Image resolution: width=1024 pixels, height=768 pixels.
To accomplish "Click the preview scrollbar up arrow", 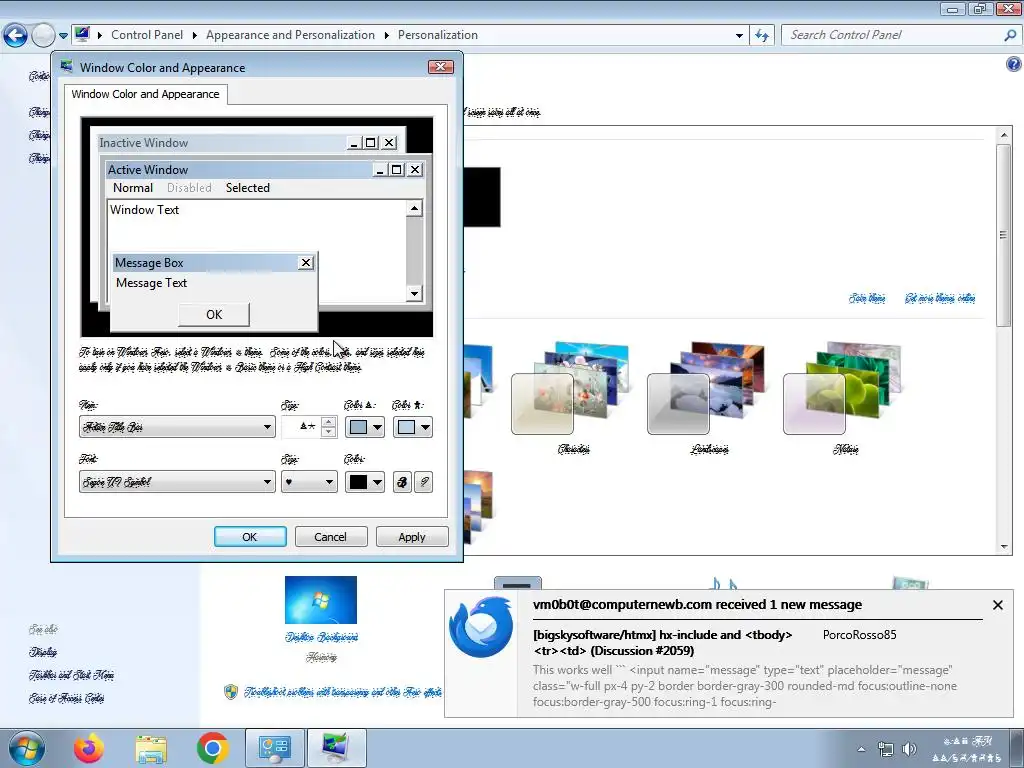I will (414, 208).
